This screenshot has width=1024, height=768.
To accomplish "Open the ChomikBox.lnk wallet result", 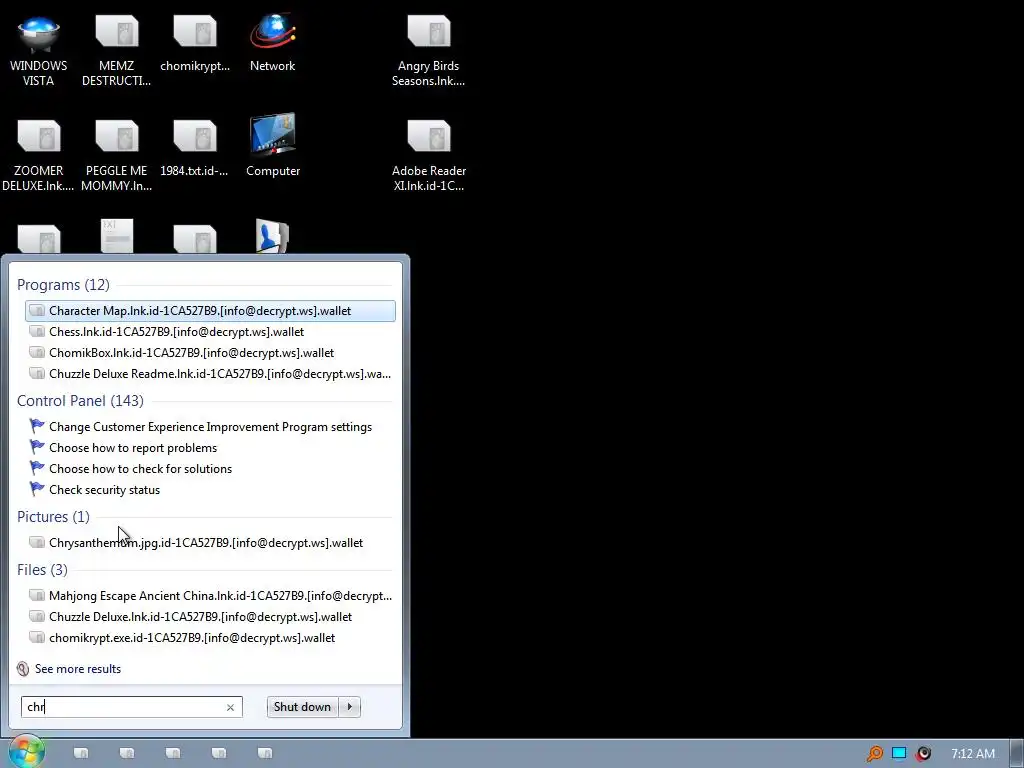I will pyautogui.click(x=210, y=353).
